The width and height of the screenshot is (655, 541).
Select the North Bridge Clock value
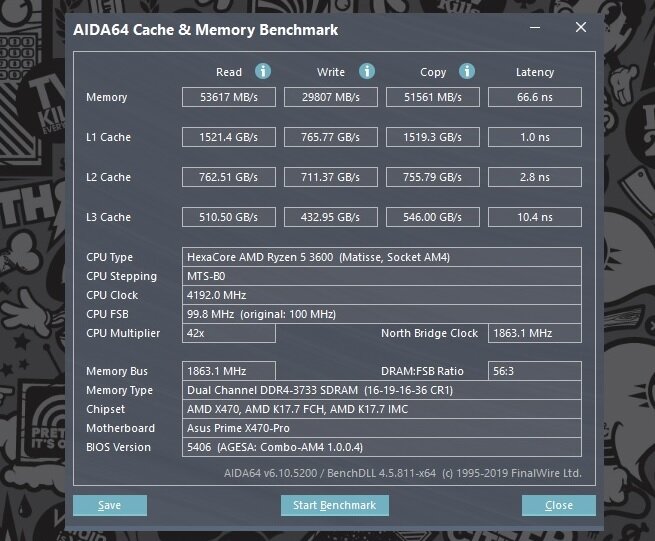tap(535, 333)
